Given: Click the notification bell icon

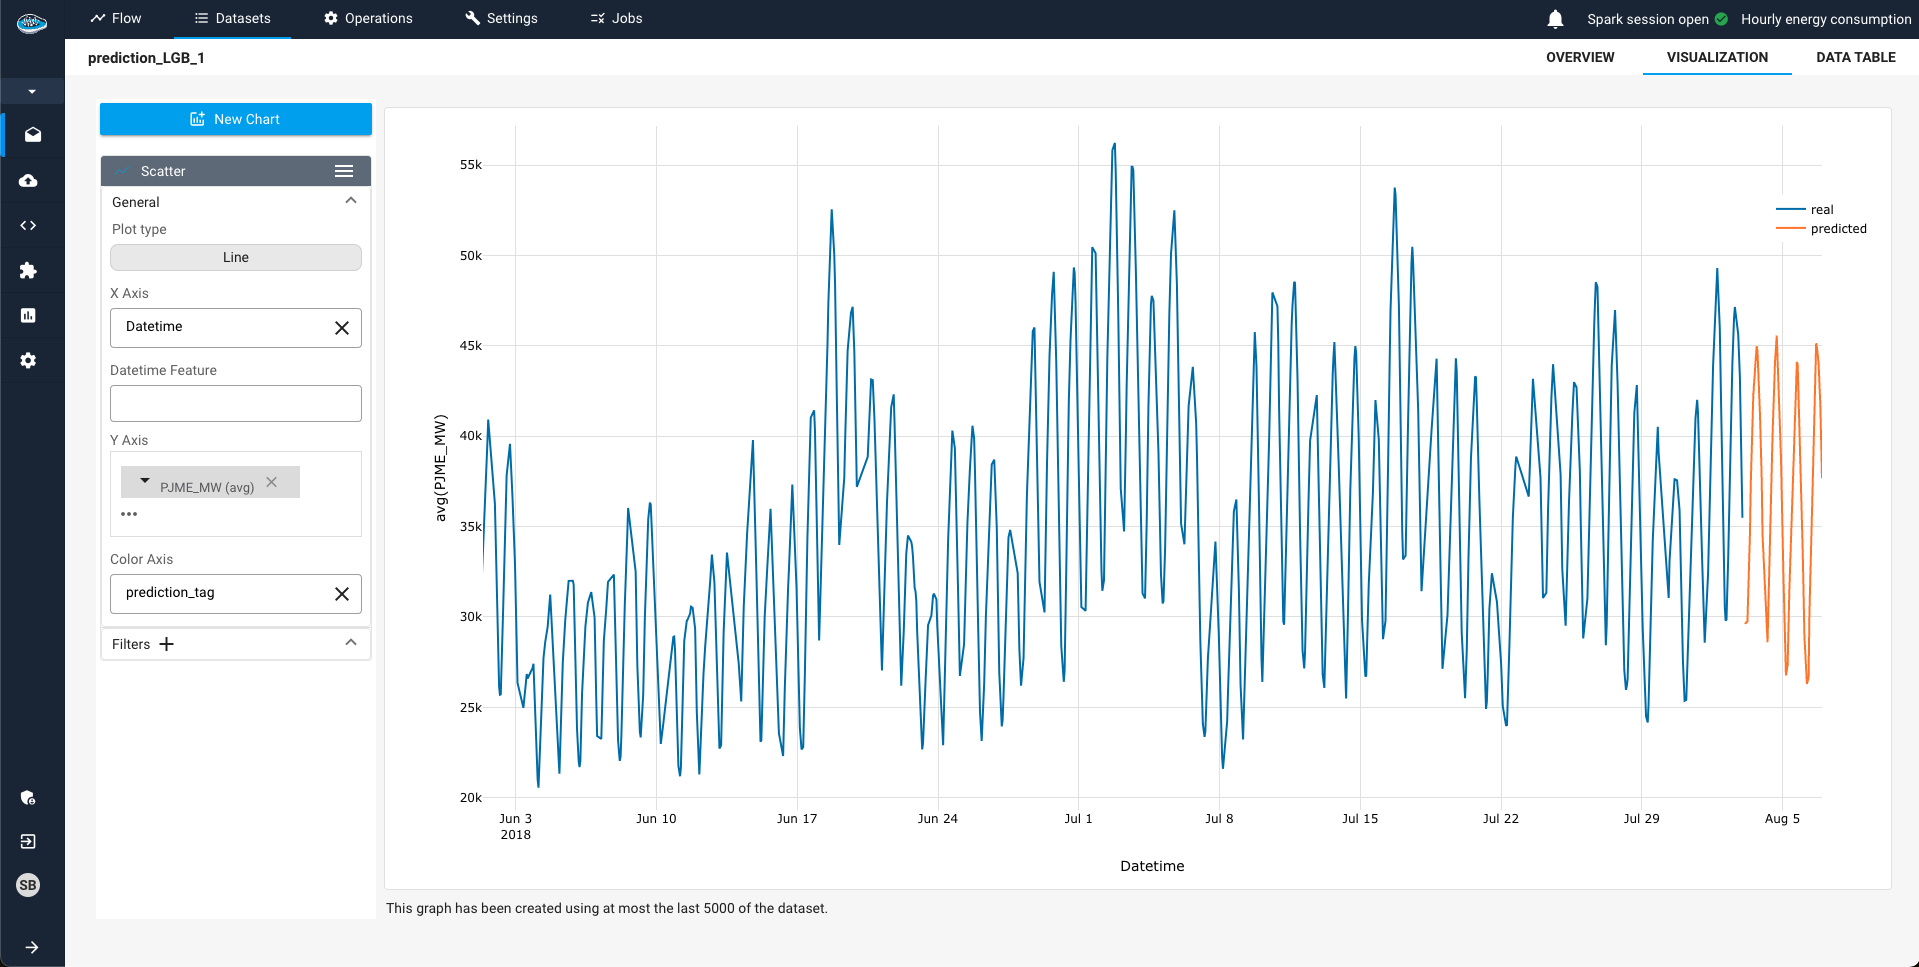Looking at the screenshot, I should tap(1556, 18).
